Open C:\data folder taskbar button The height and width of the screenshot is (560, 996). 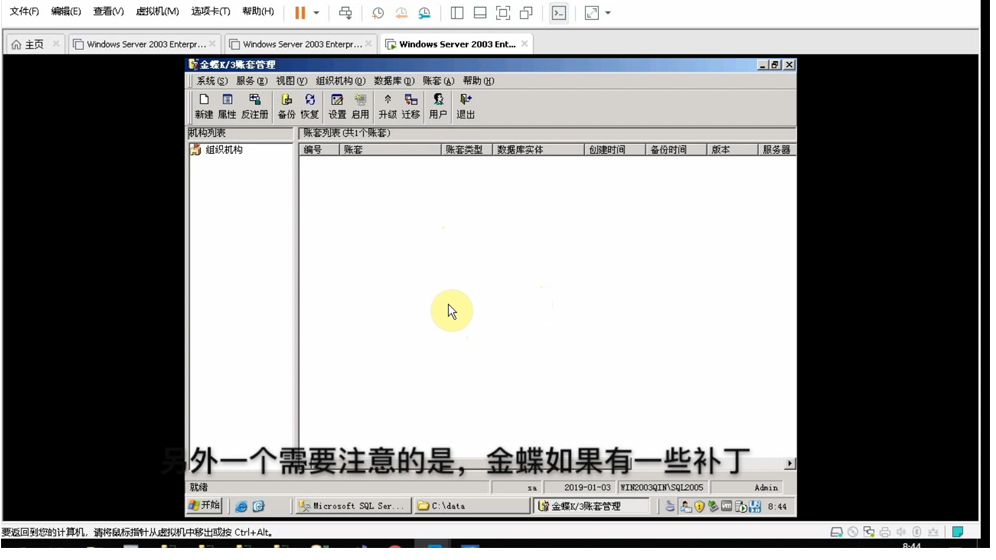coord(471,506)
